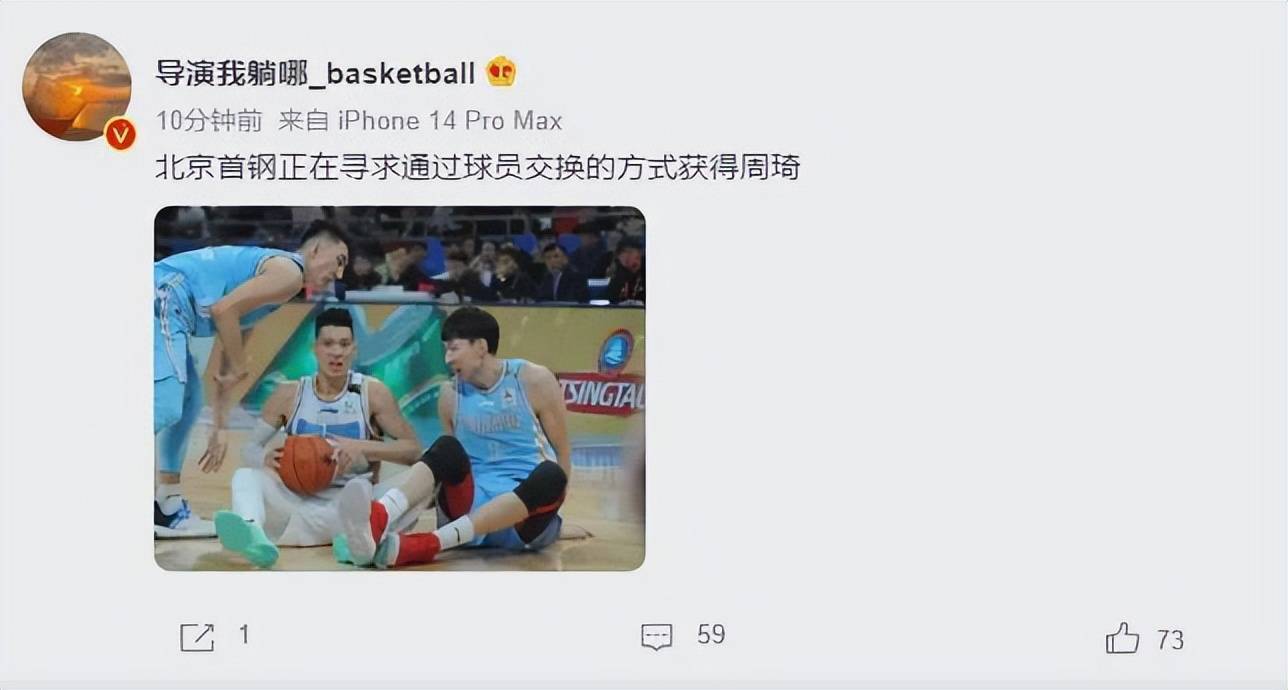Open the 导演我躺哪_basketball profile name
This screenshot has width=1288, height=690.
click(x=315, y=73)
